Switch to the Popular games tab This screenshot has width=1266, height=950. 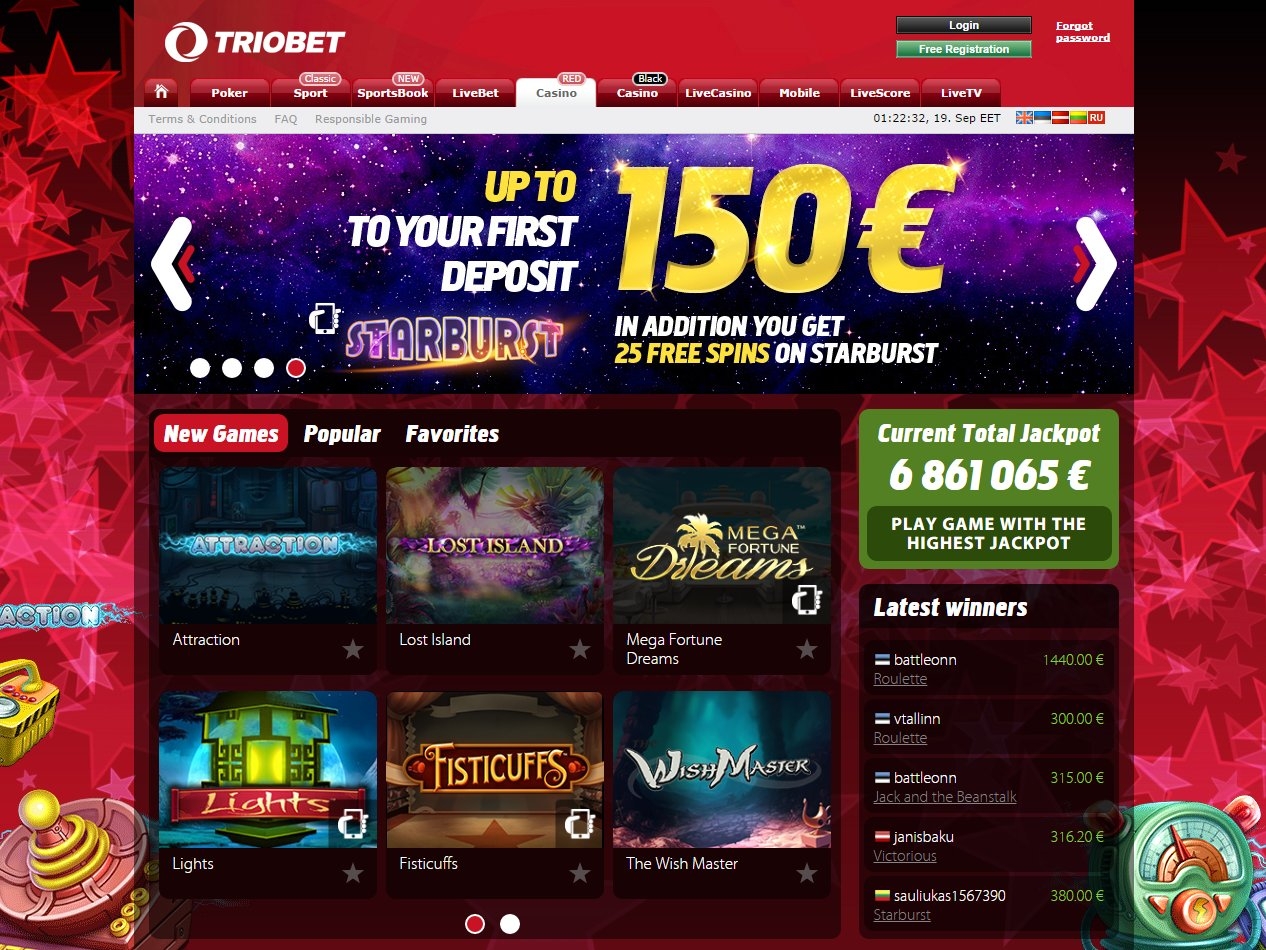[342, 434]
